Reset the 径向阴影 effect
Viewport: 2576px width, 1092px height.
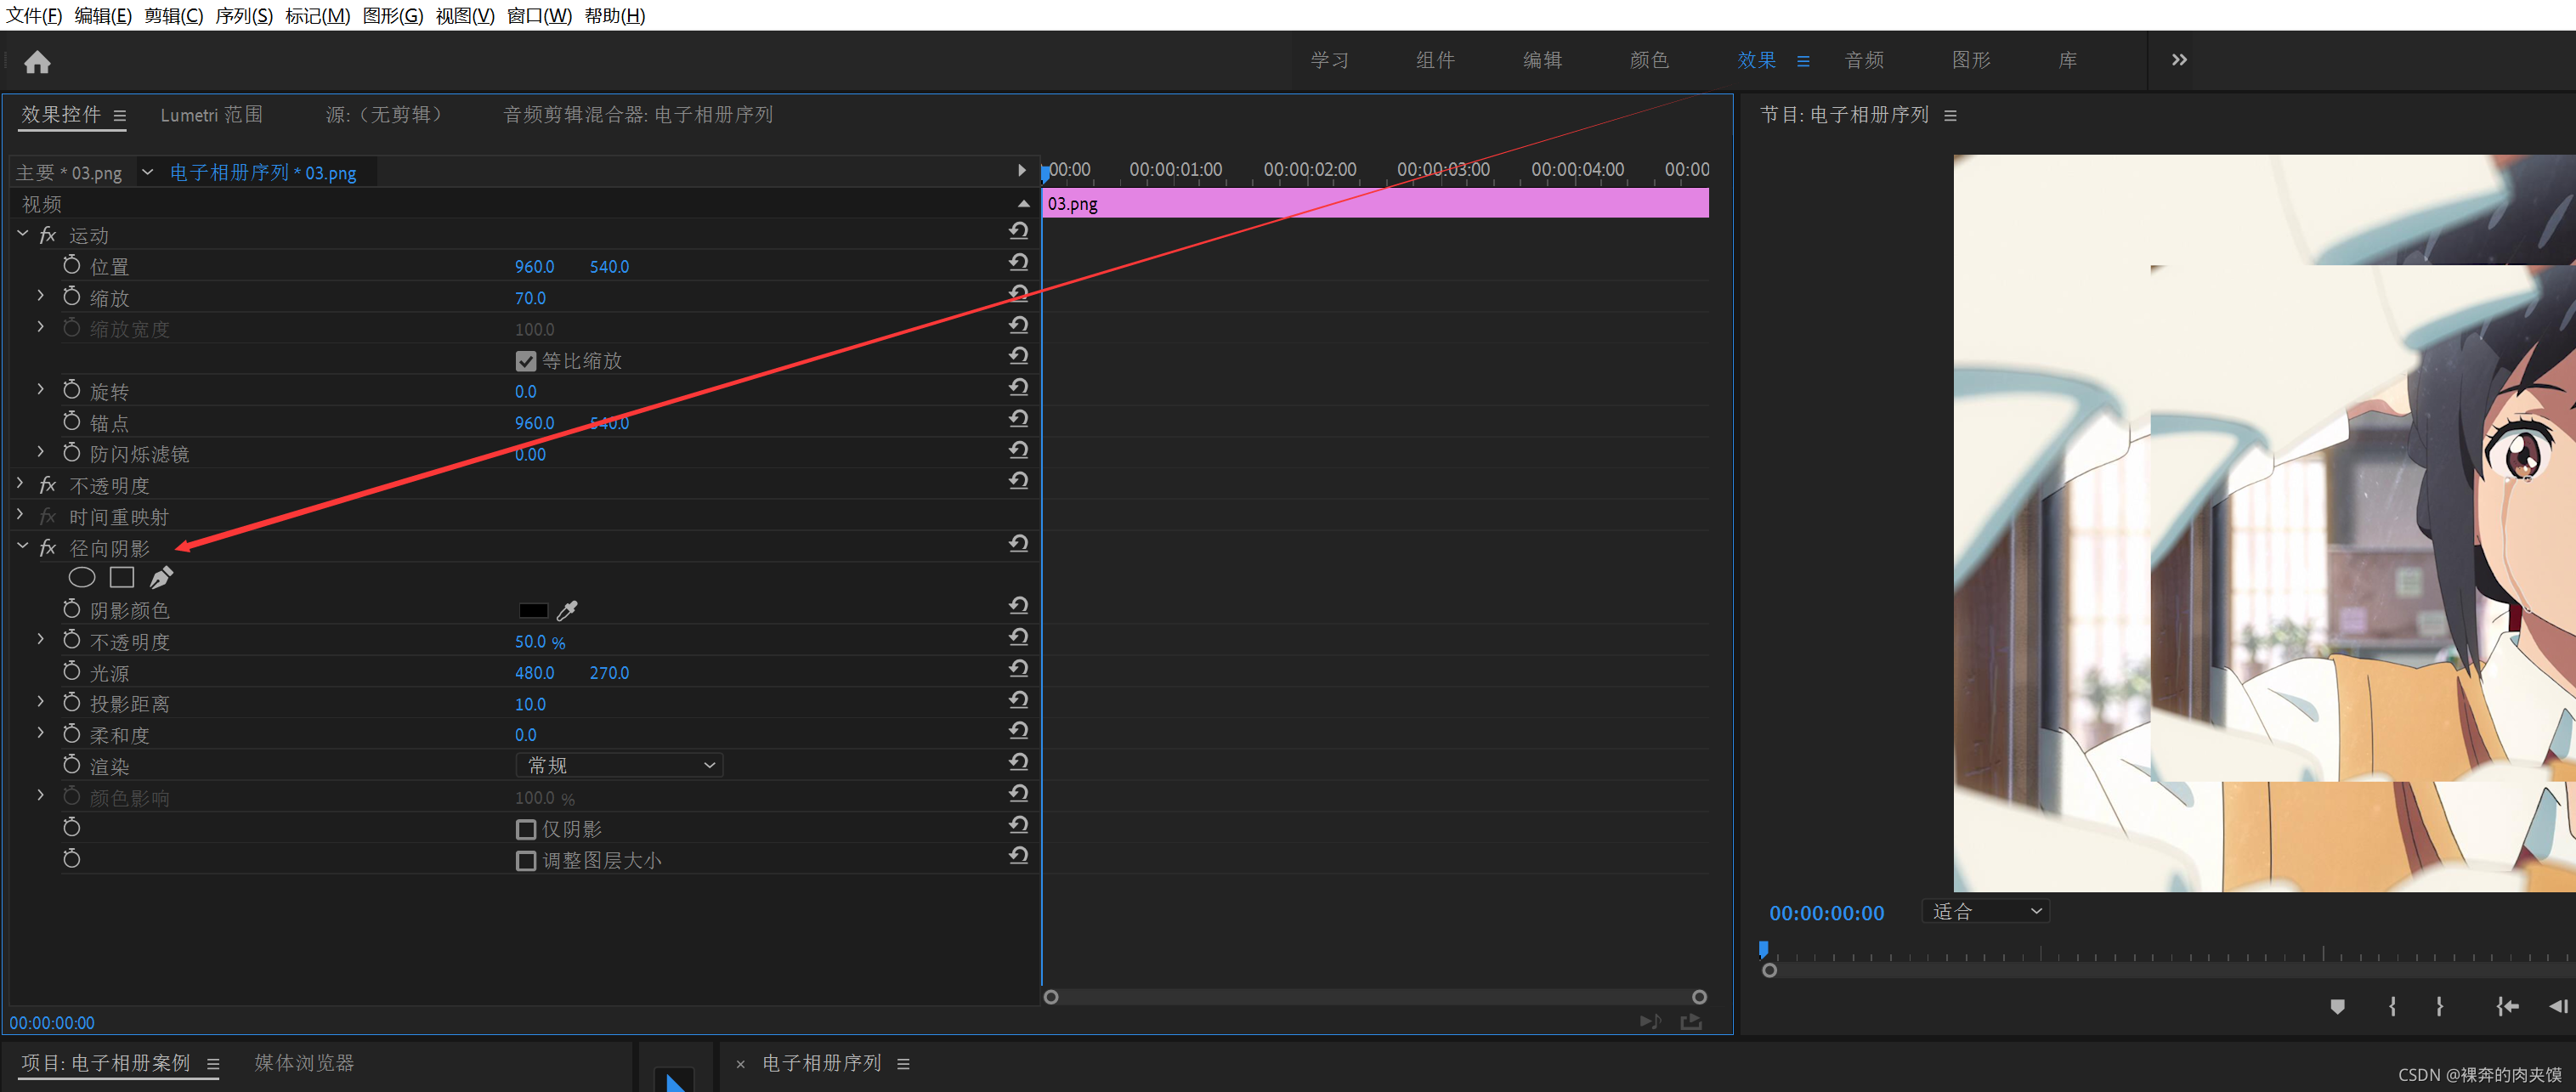click(x=1019, y=543)
